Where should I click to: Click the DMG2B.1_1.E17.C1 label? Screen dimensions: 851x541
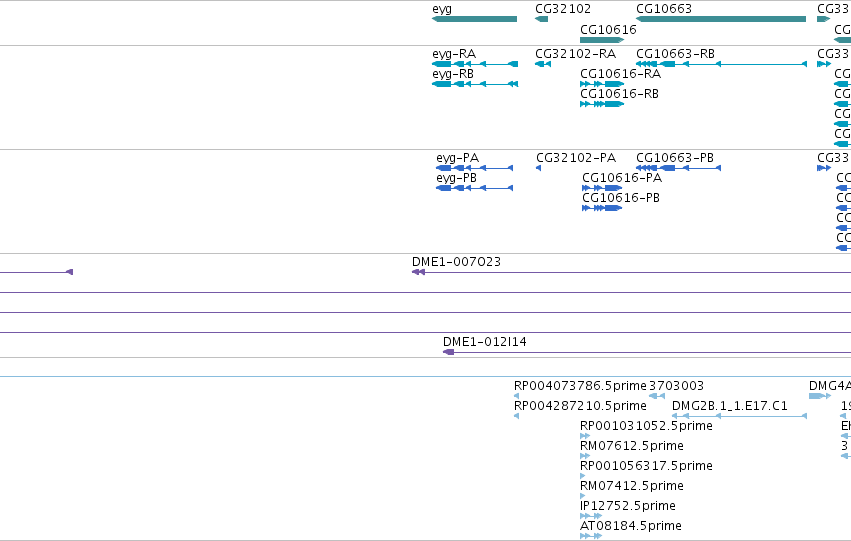[729, 406]
